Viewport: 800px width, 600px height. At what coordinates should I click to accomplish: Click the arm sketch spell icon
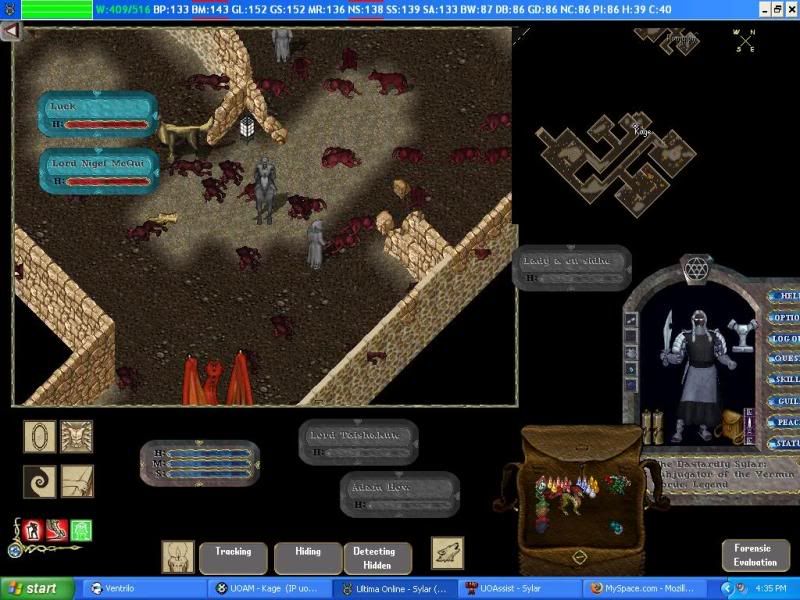(x=77, y=481)
